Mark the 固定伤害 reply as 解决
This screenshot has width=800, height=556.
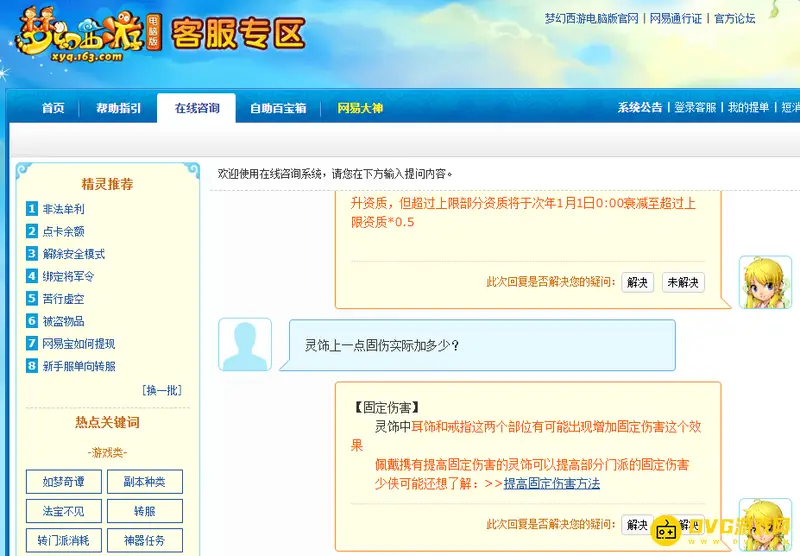(637, 524)
